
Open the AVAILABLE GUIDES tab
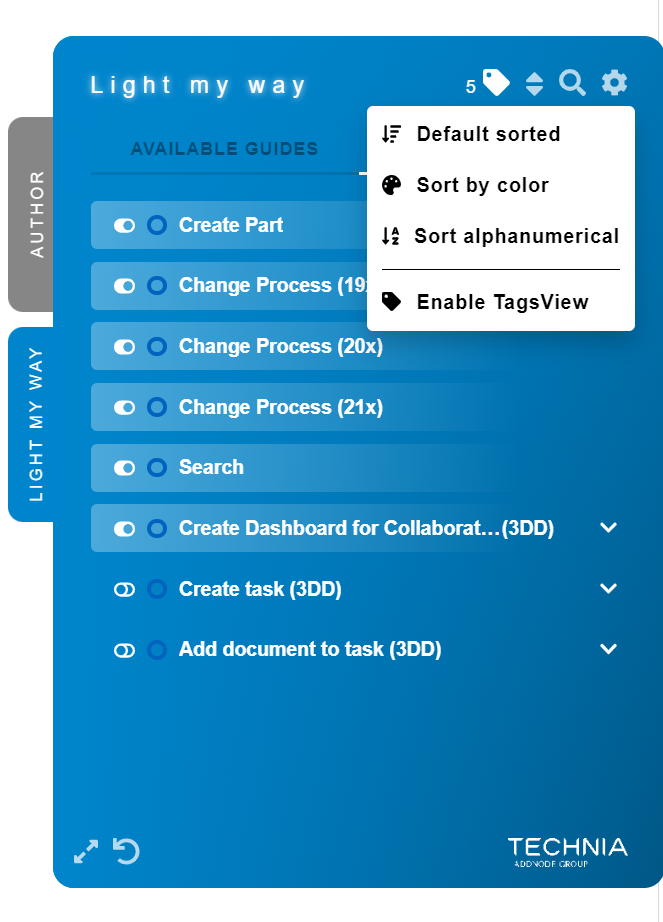pyautogui.click(x=225, y=149)
